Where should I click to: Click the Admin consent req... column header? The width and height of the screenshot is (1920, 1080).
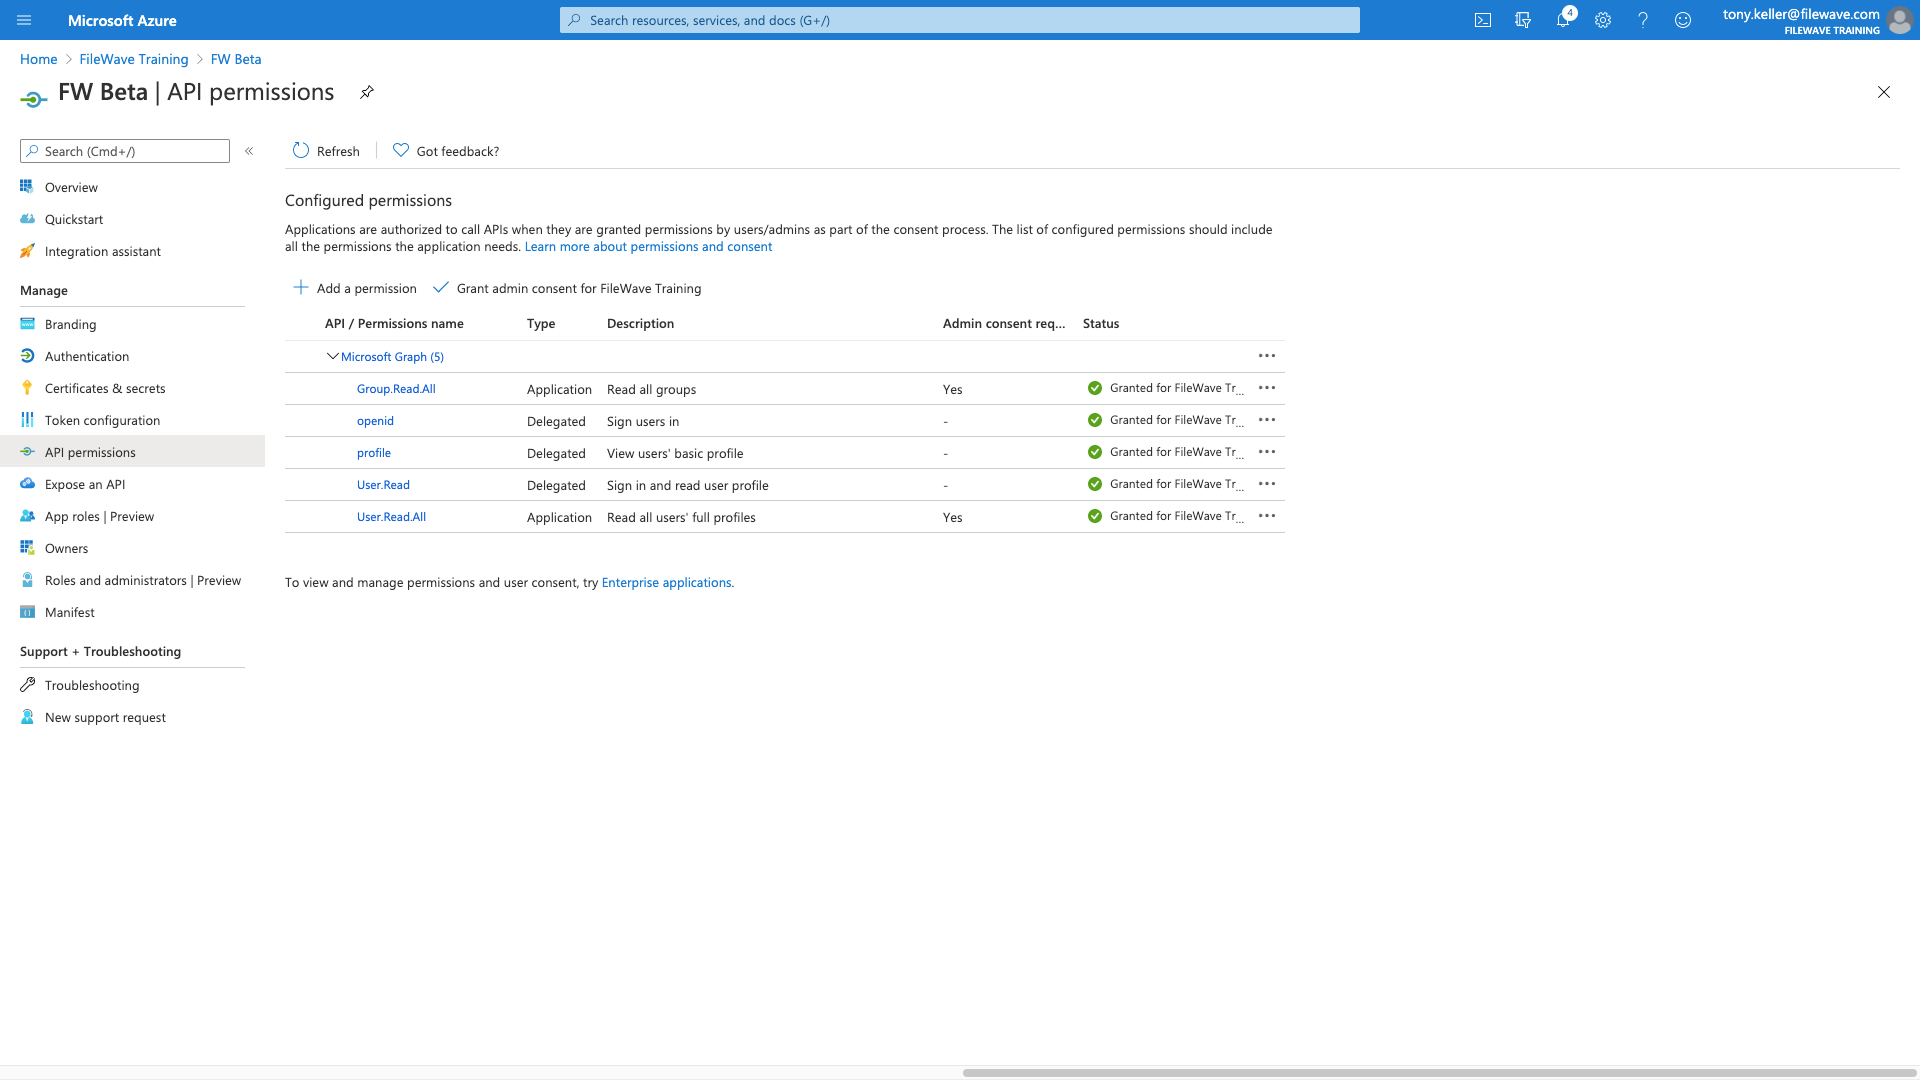click(1004, 324)
